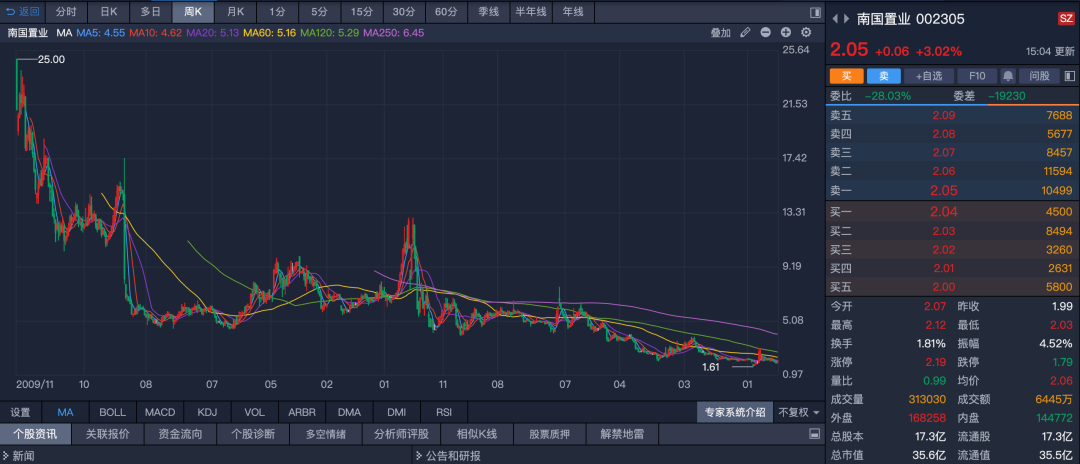Go to previous stock with left arrow
The image size is (1080, 464).
click(835, 19)
